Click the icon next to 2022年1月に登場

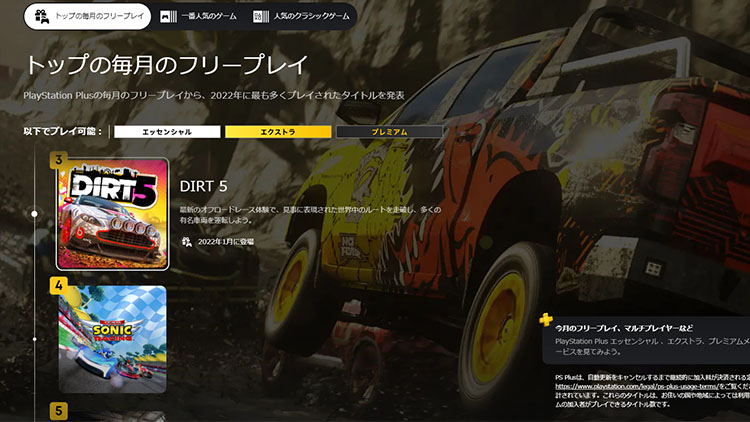[187, 242]
